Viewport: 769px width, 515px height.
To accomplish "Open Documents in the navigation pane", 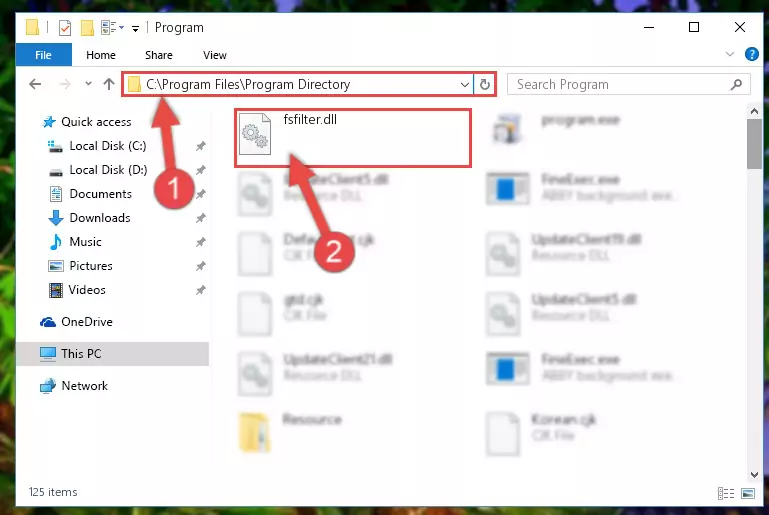I will coord(101,194).
